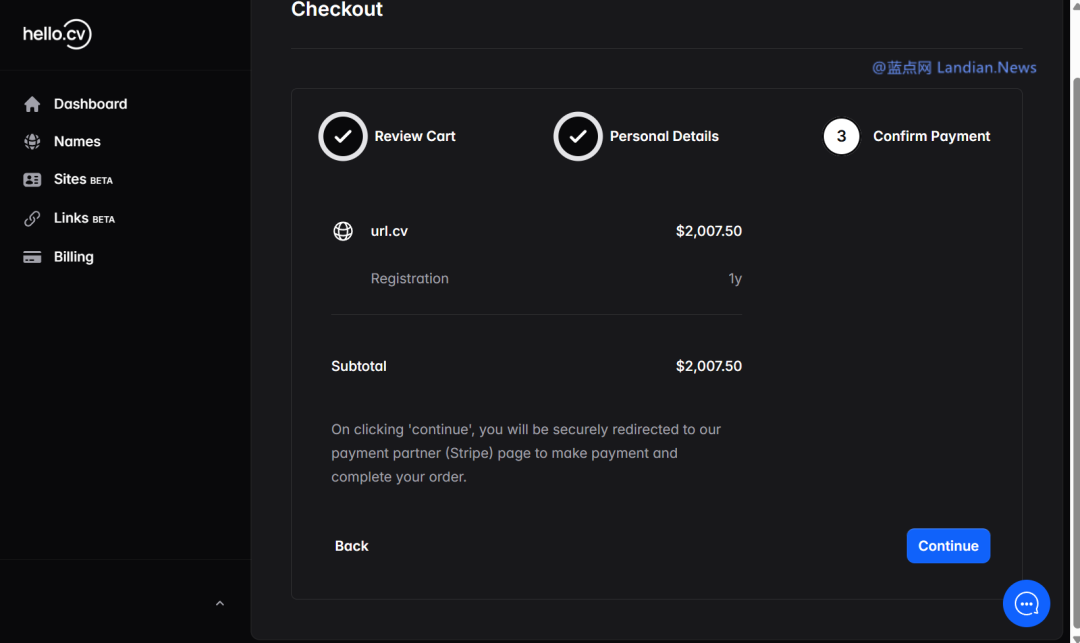Click the Dashboard home icon

point(32,104)
